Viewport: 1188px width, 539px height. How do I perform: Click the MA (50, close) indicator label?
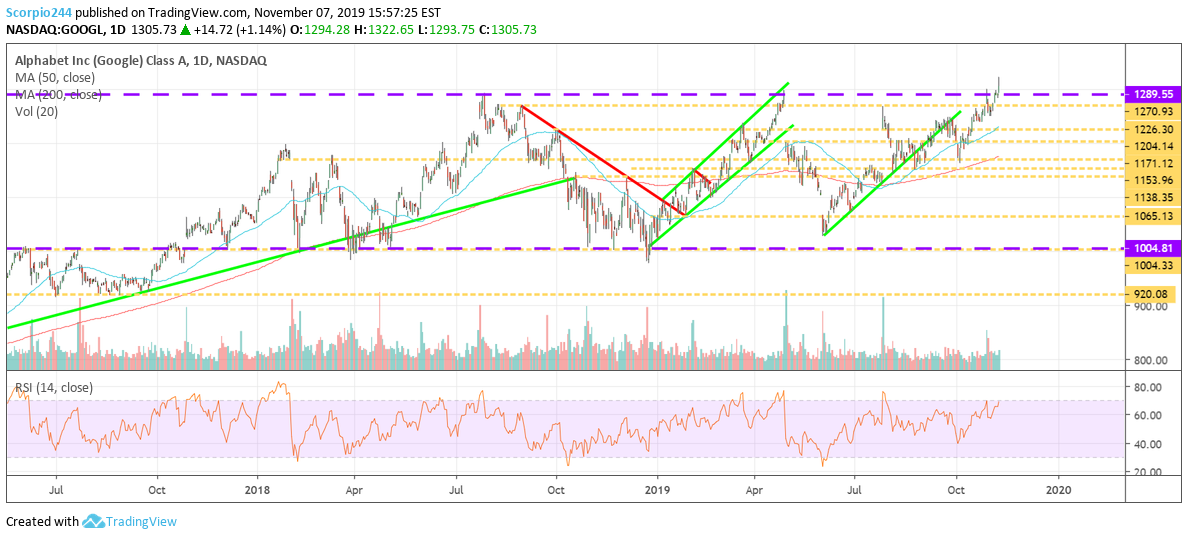click(x=53, y=77)
